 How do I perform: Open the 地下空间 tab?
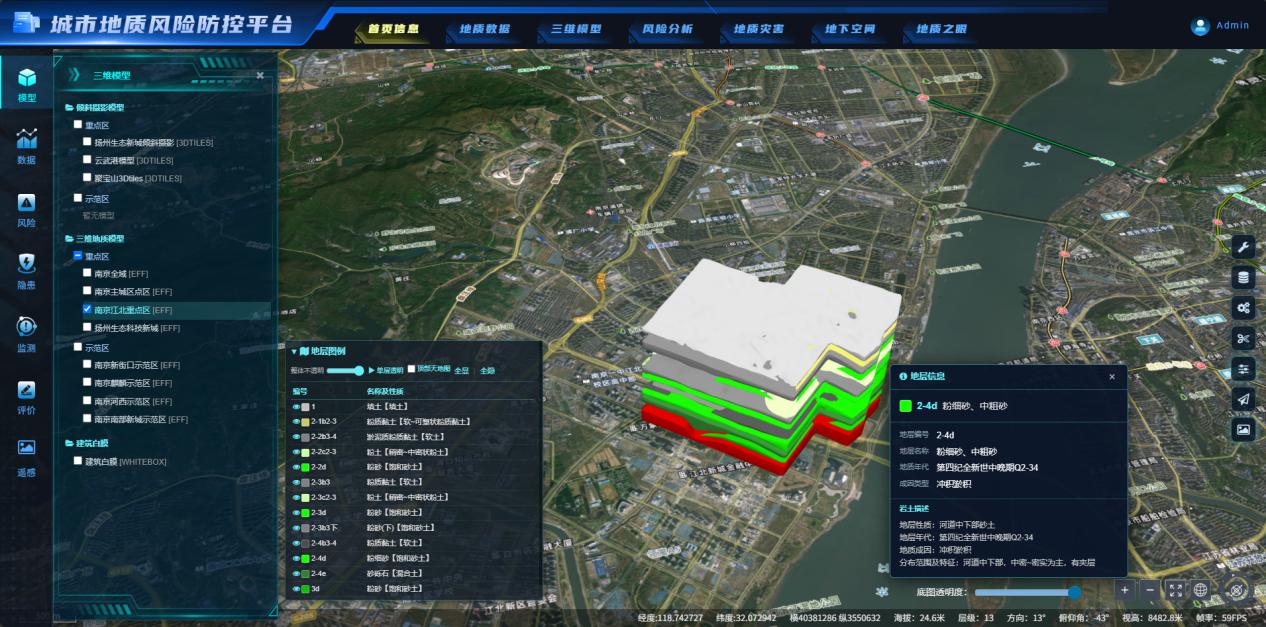click(x=850, y=29)
